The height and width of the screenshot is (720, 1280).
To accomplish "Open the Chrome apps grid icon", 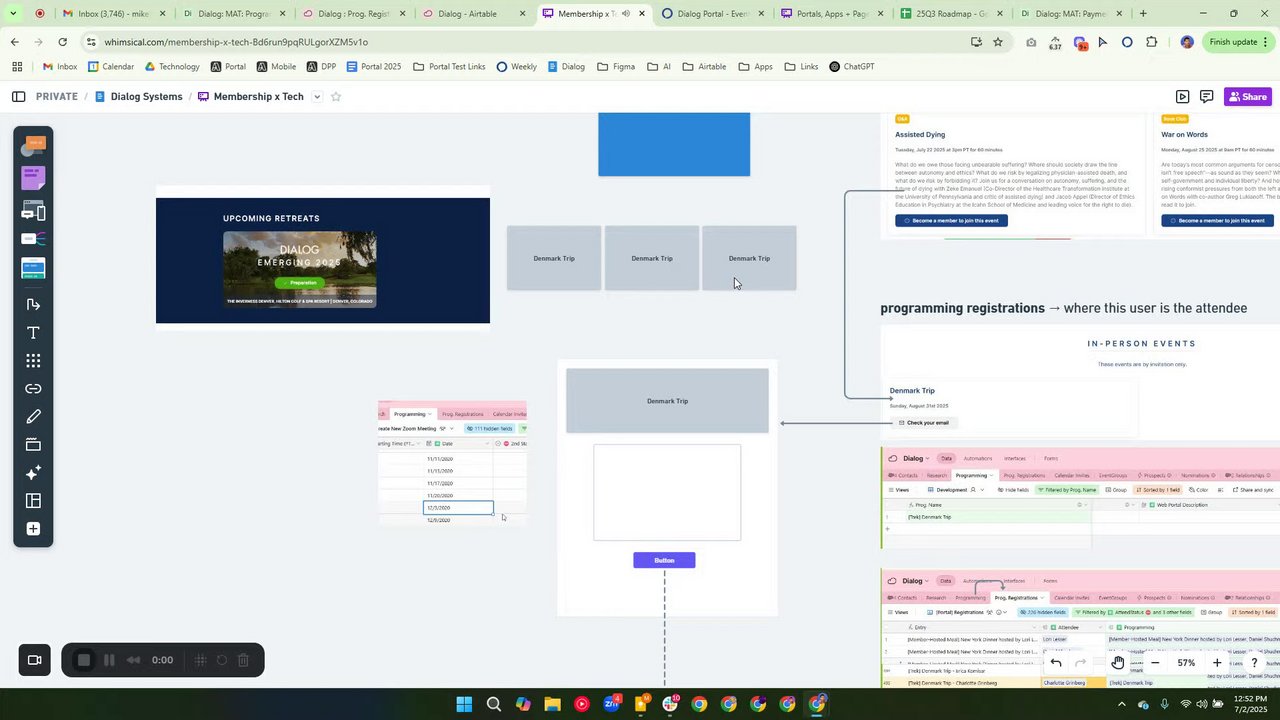I will pos(17,67).
